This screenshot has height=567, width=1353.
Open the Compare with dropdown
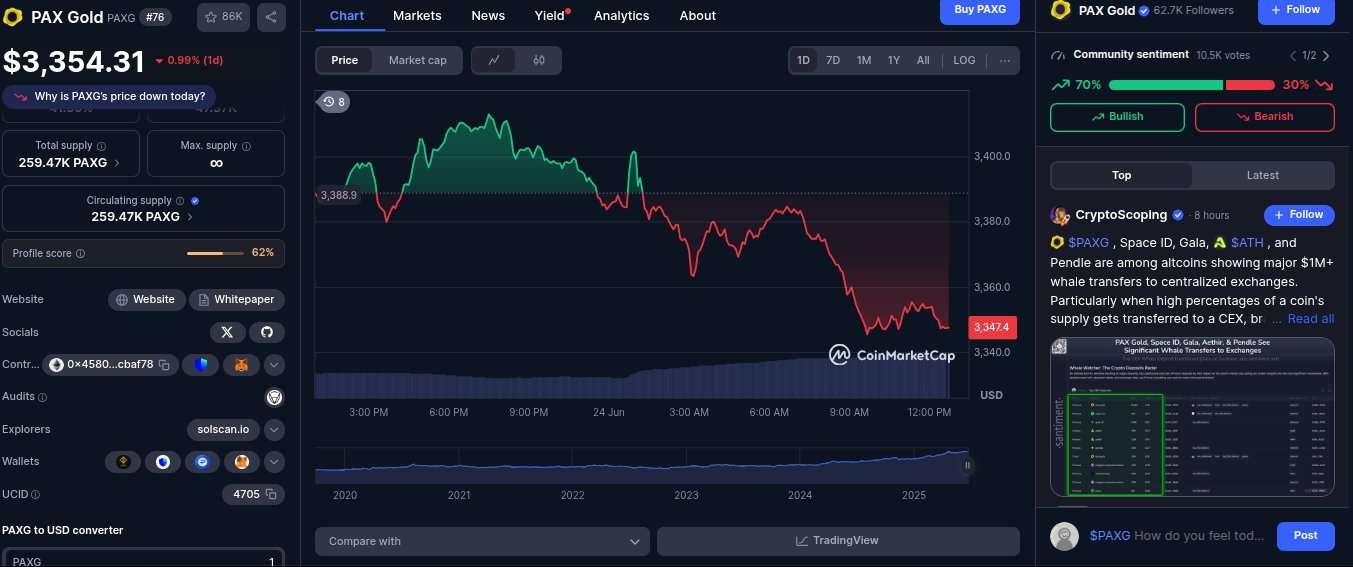tap(482, 541)
